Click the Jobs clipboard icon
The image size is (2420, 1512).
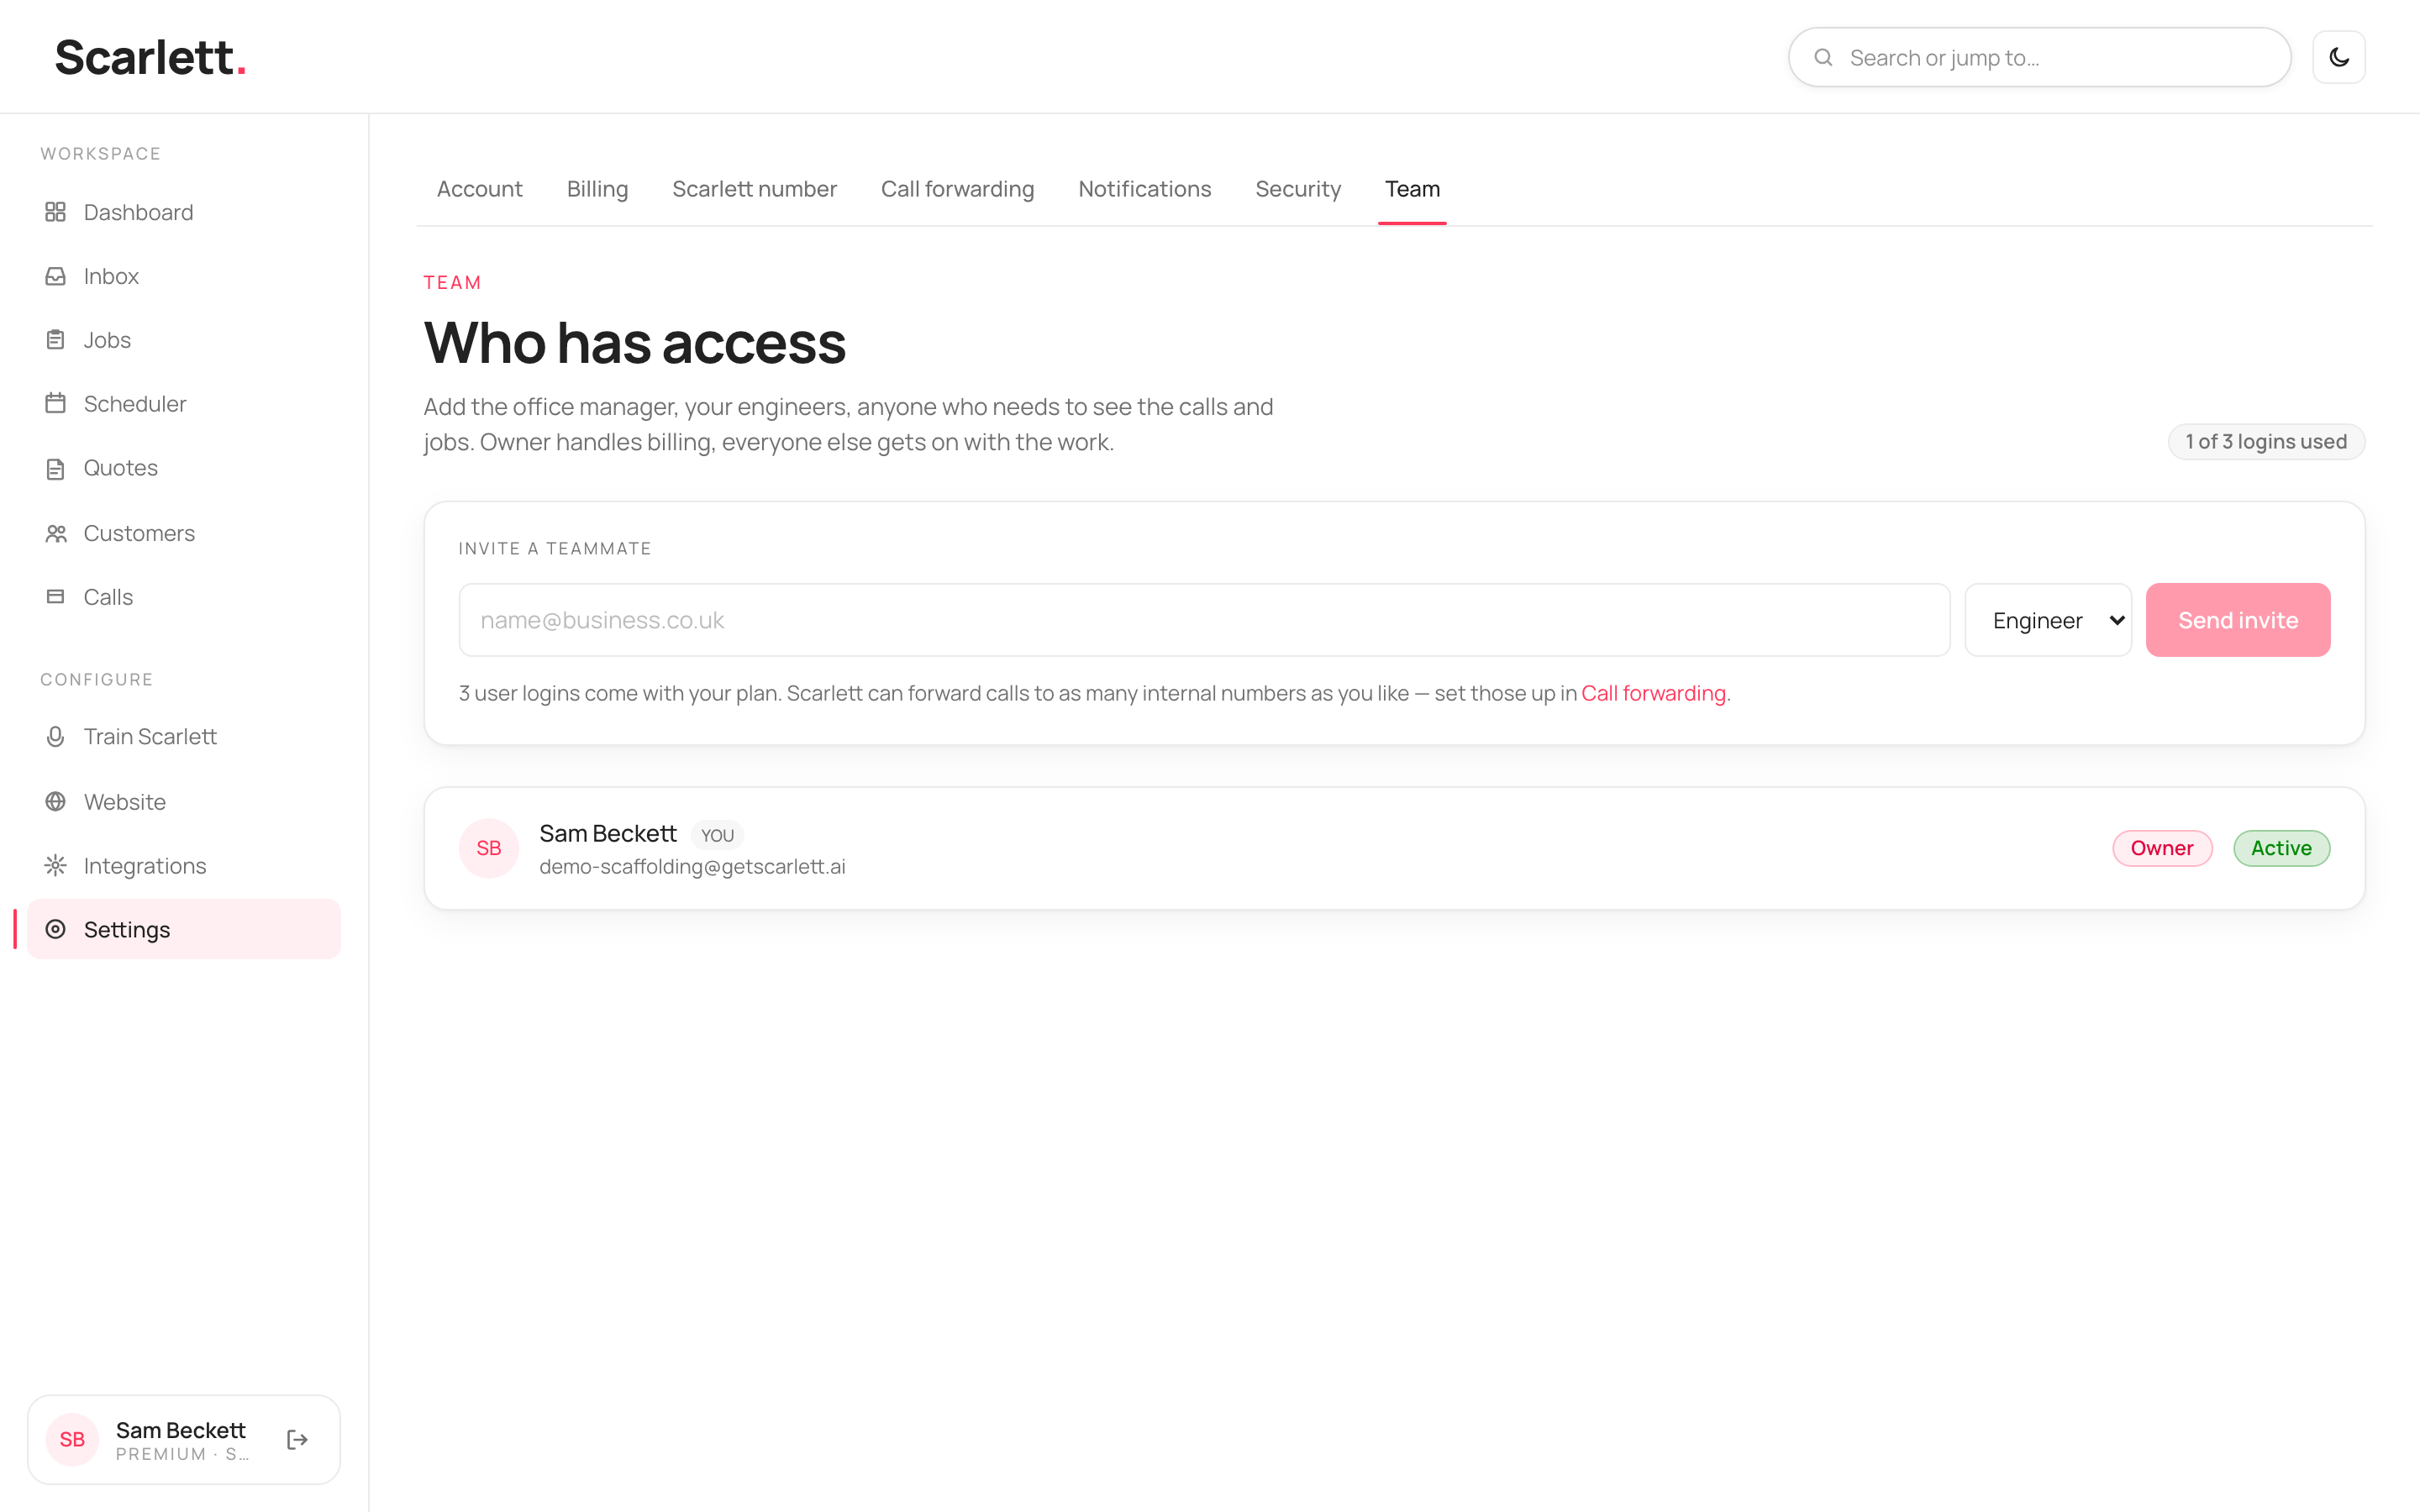(x=56, y=340)
